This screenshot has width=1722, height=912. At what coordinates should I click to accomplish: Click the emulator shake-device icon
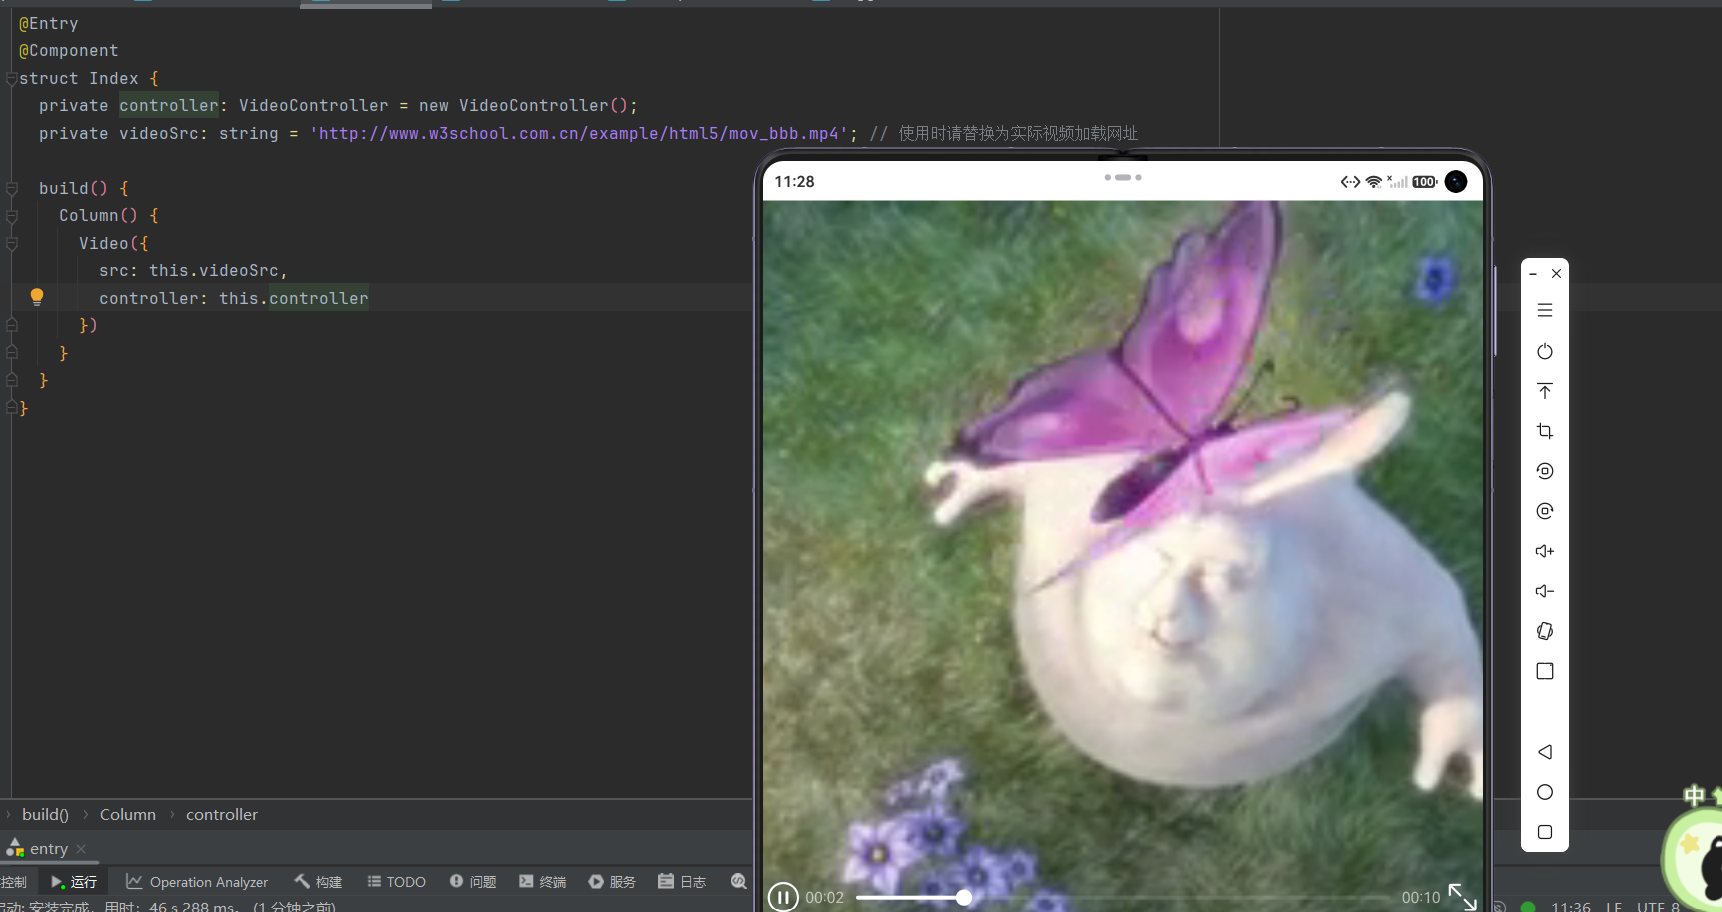[1545, 631]
